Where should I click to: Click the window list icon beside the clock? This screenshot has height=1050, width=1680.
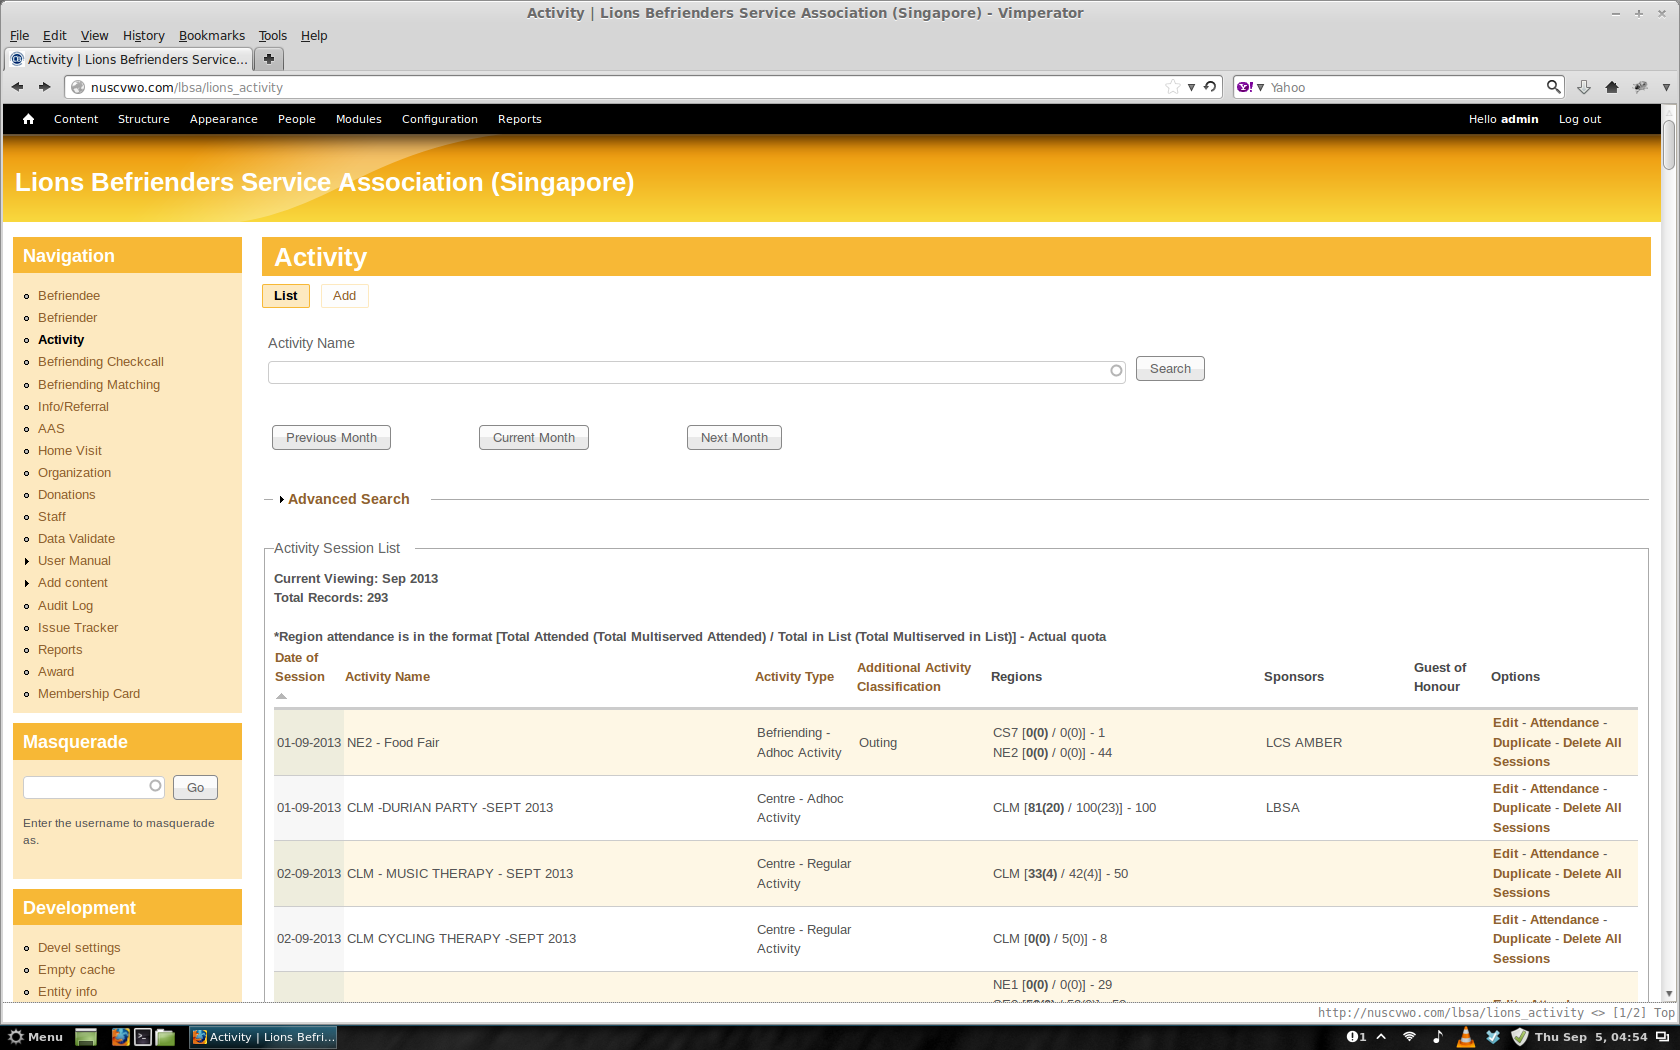(x=1662, y=1037)
